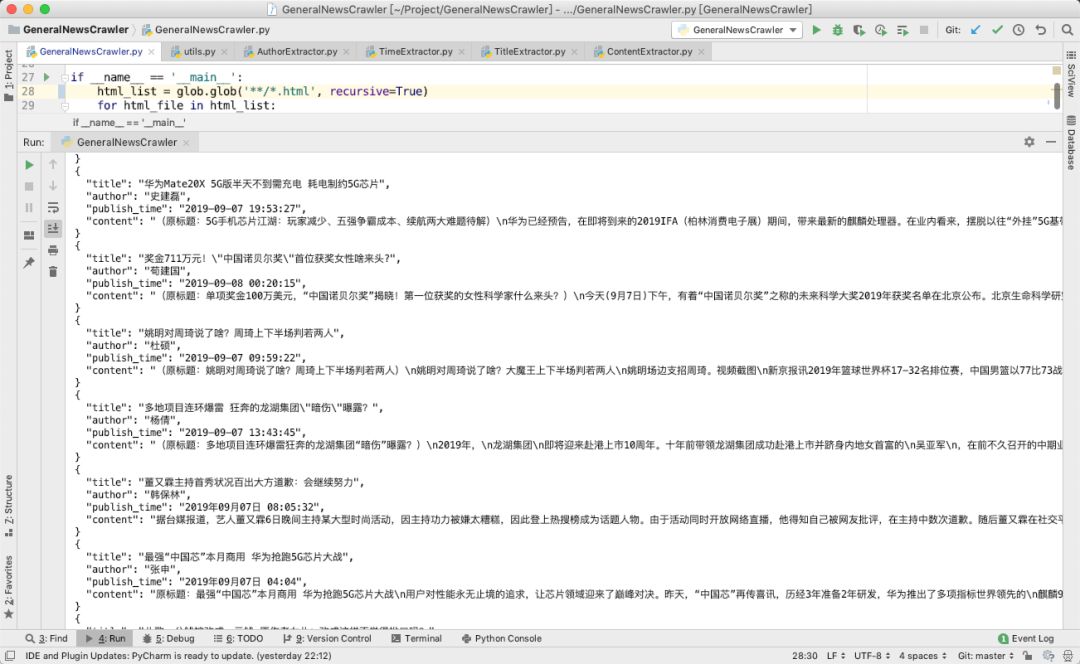Collapse the for loop fold at line 29
1080x664 pixels.
tap(64, 105)
